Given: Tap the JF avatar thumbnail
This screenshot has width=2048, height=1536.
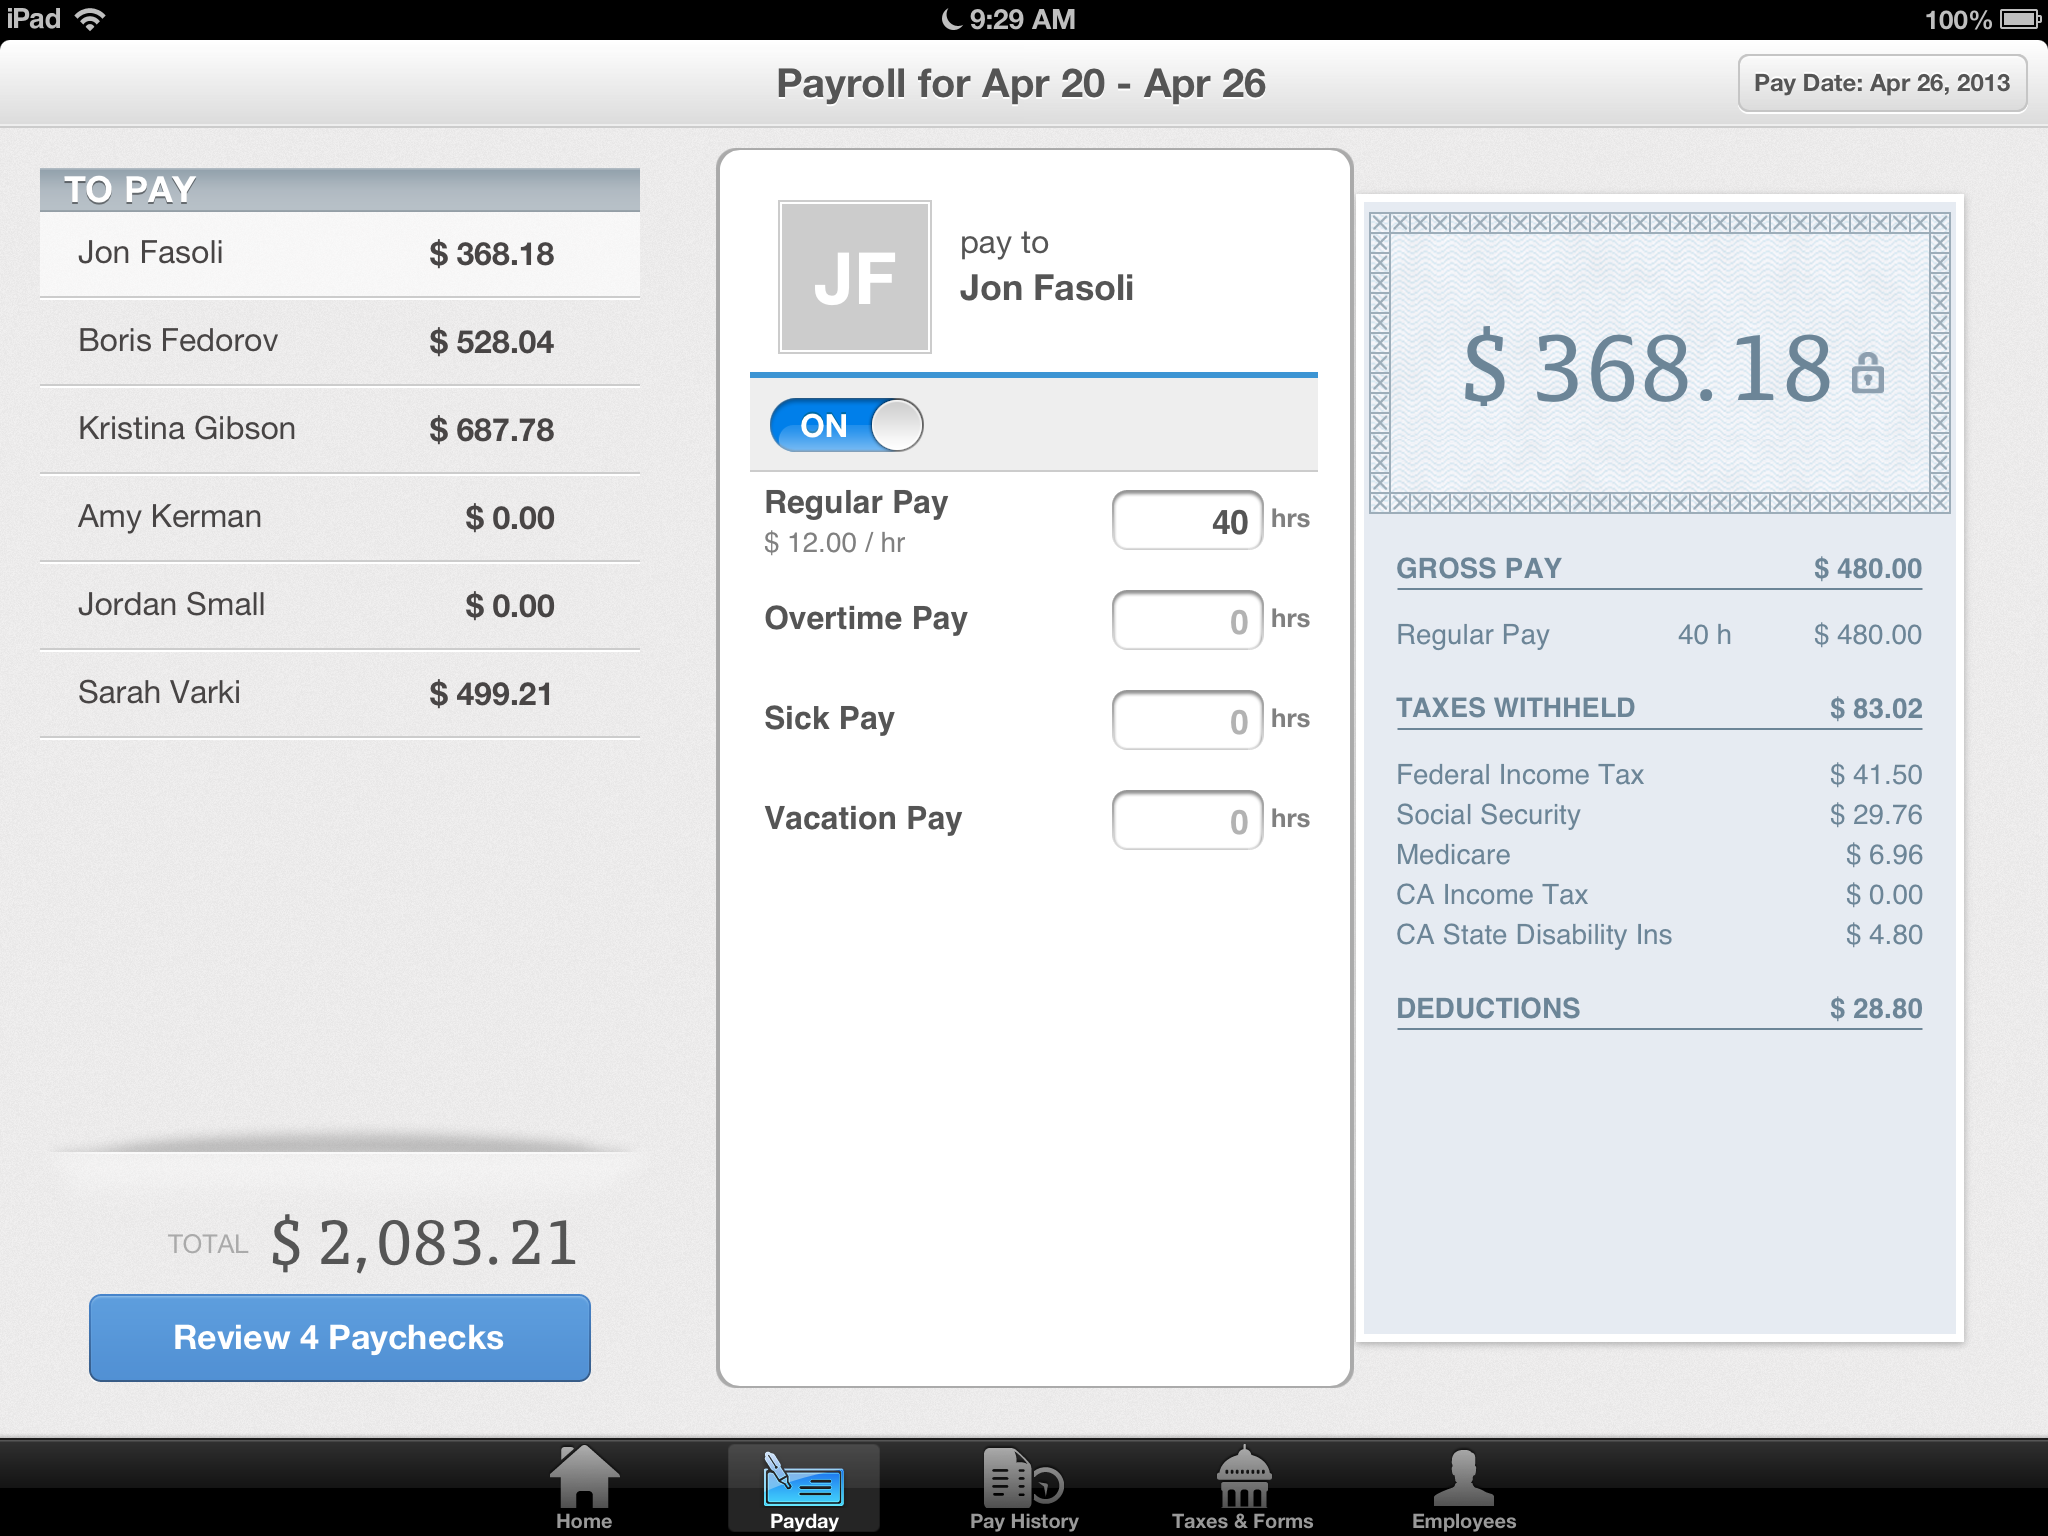Looking at the screenshot, I should pos(855,277).
